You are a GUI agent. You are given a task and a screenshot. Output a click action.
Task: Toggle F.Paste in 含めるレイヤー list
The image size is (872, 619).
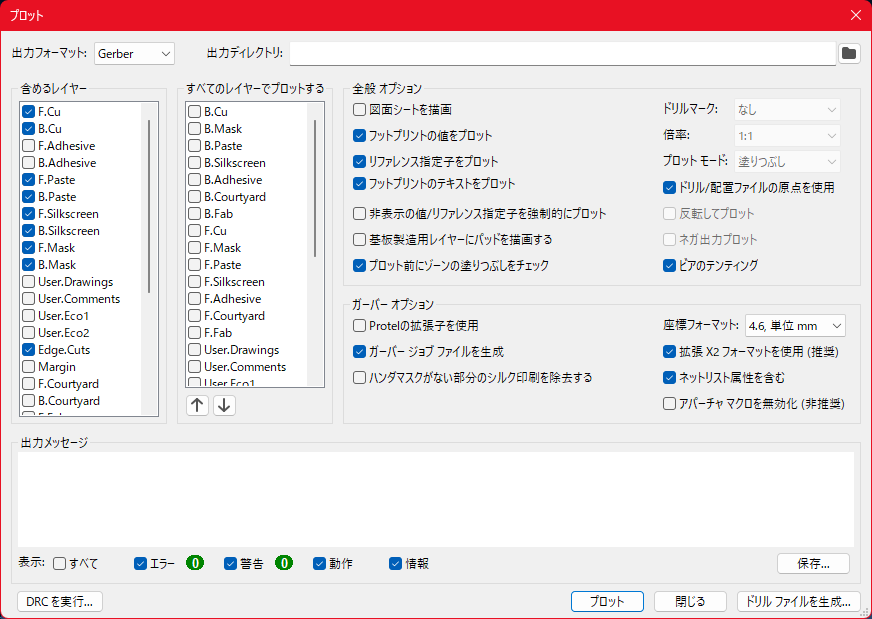point(28,180)
